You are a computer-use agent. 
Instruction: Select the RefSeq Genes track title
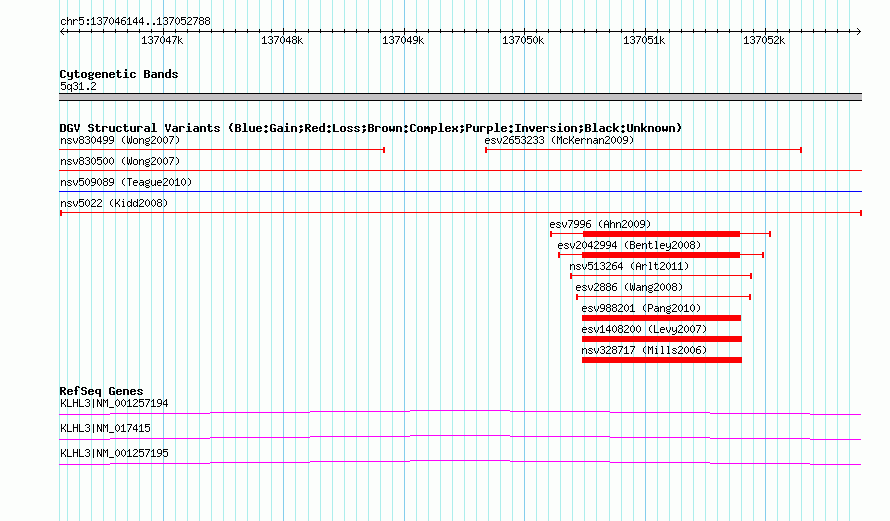click(101, 391)
